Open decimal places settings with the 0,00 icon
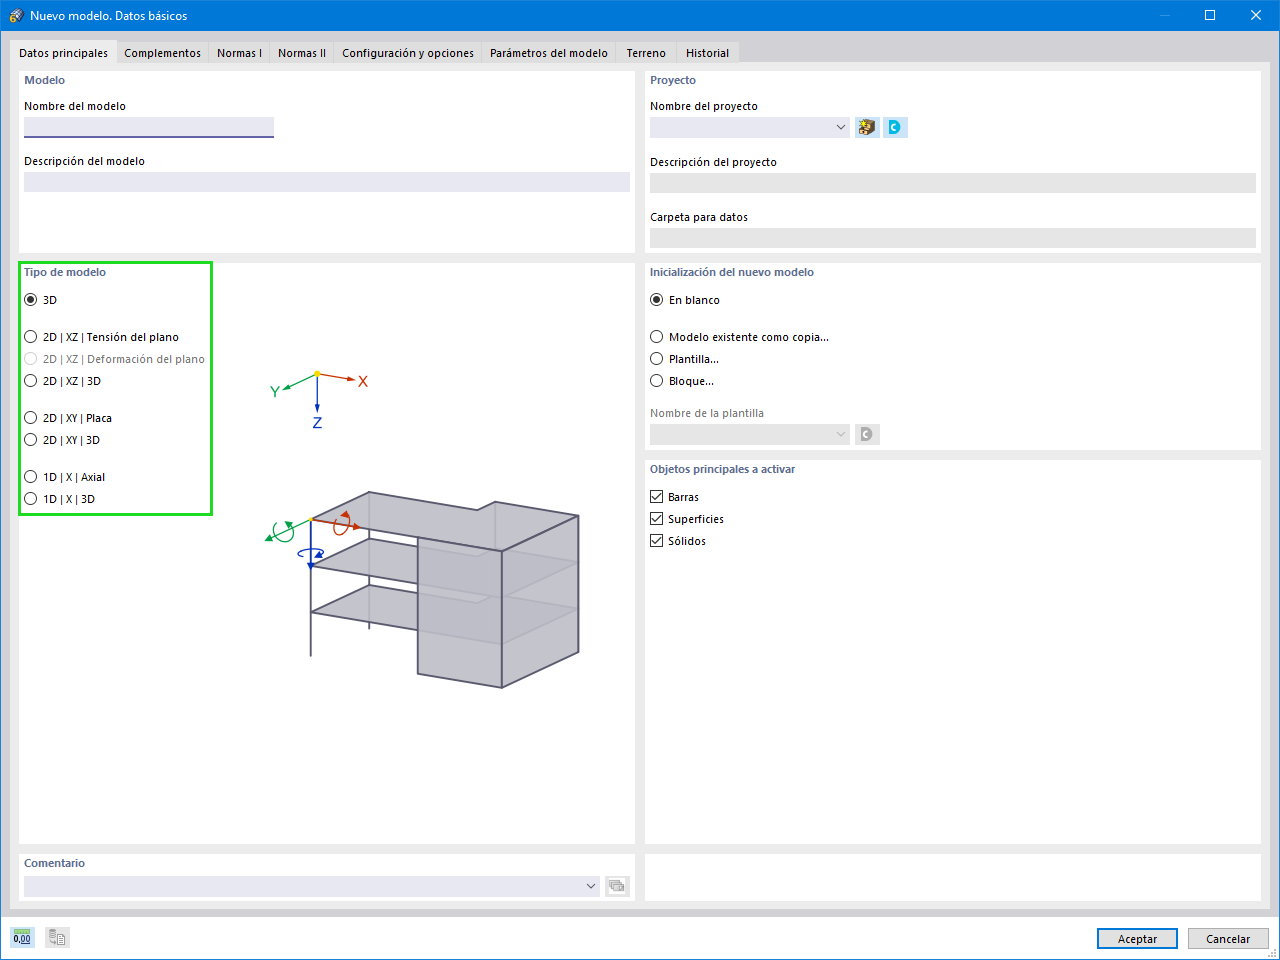 (21, 937)
